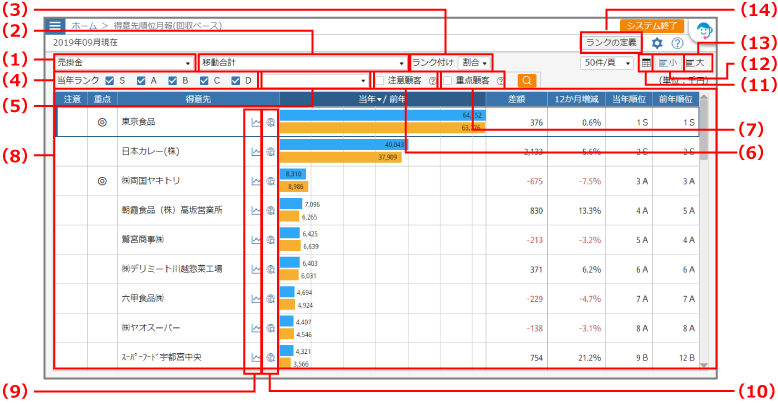Switch to table view icon

(646, 63)
